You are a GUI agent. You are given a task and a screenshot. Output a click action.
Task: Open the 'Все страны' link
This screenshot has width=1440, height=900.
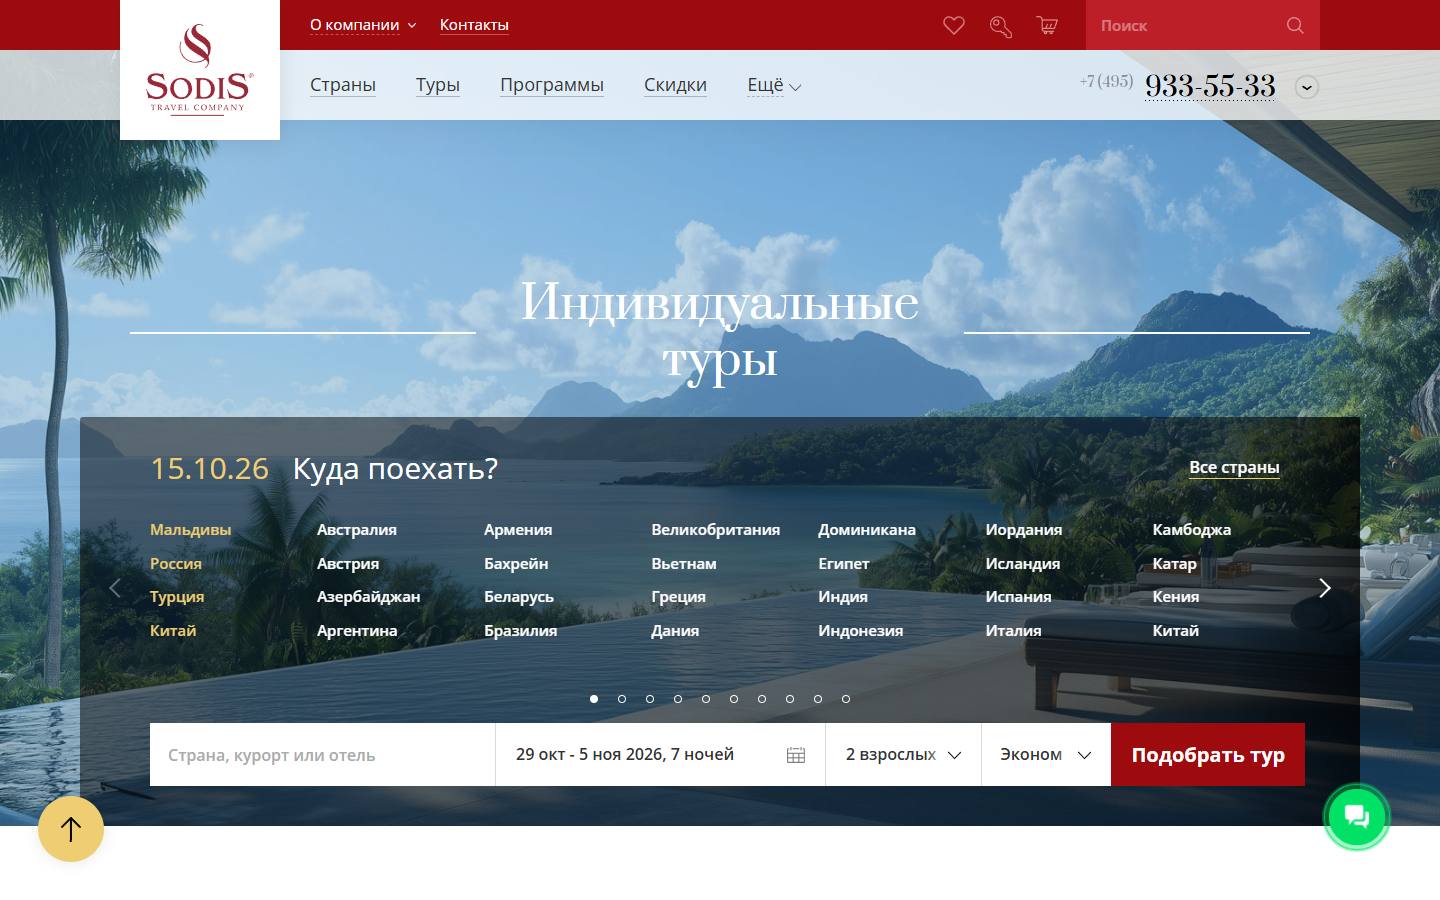[1234, 467]
